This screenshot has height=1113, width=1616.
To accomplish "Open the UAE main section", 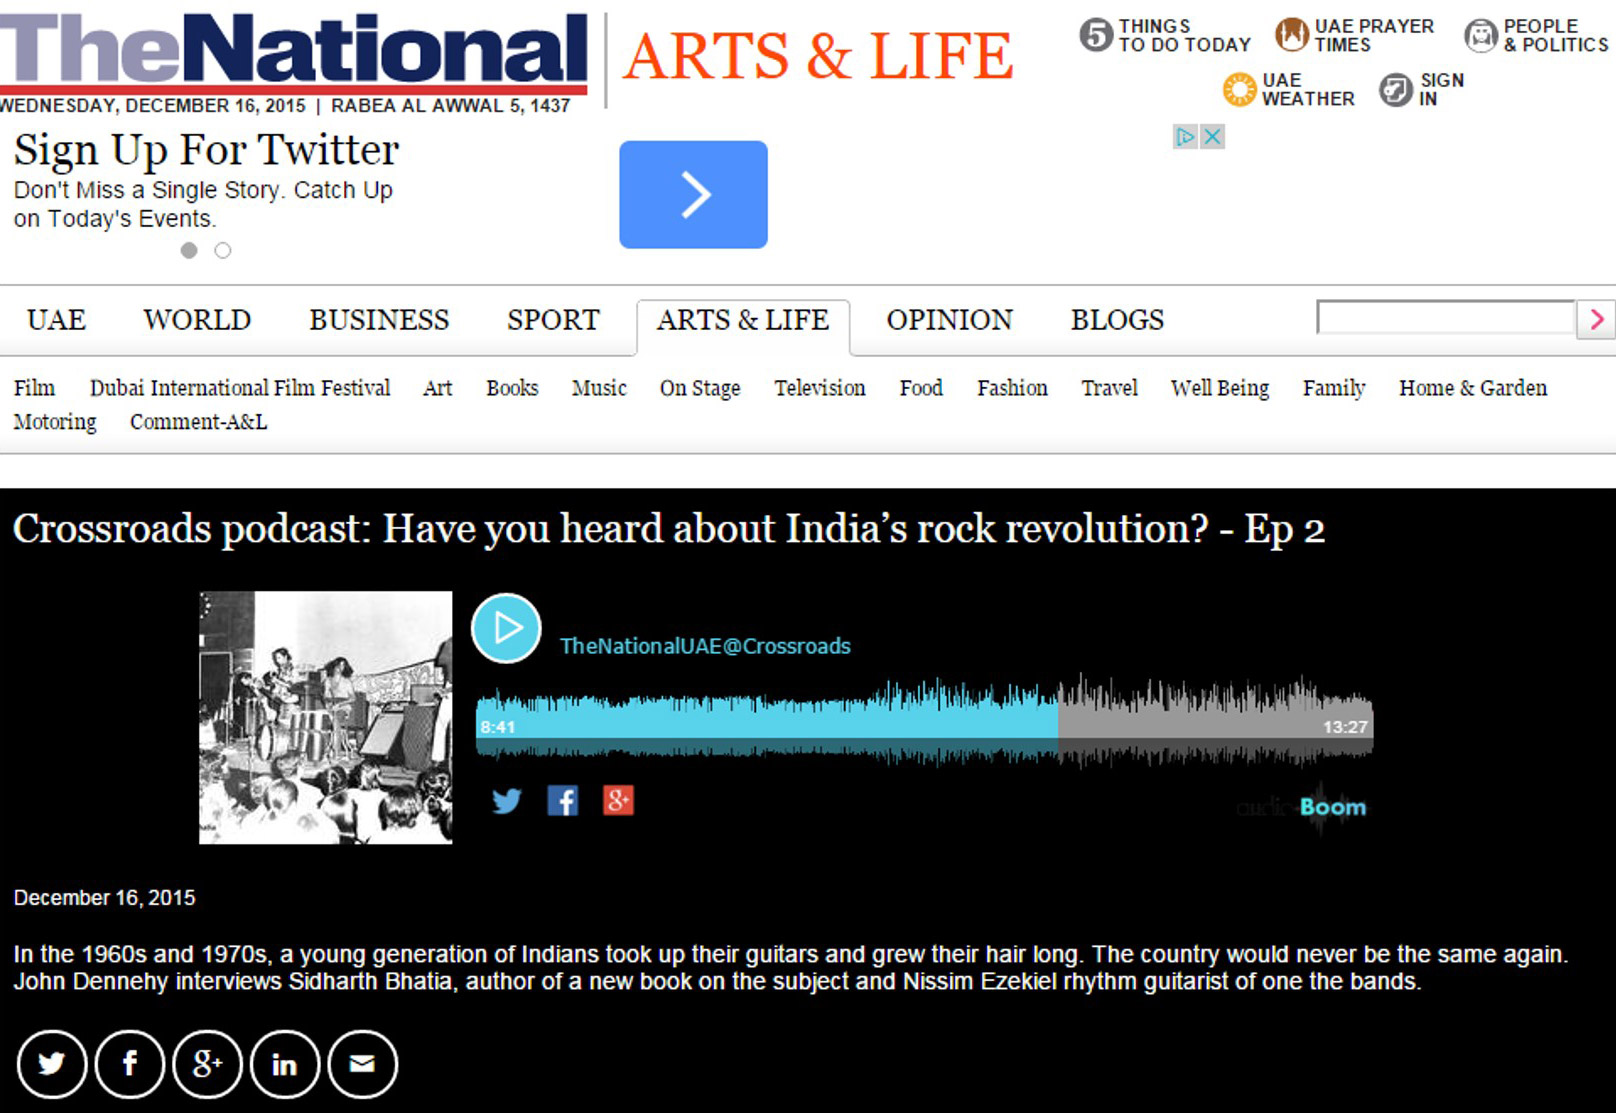I will click(56, 320).
